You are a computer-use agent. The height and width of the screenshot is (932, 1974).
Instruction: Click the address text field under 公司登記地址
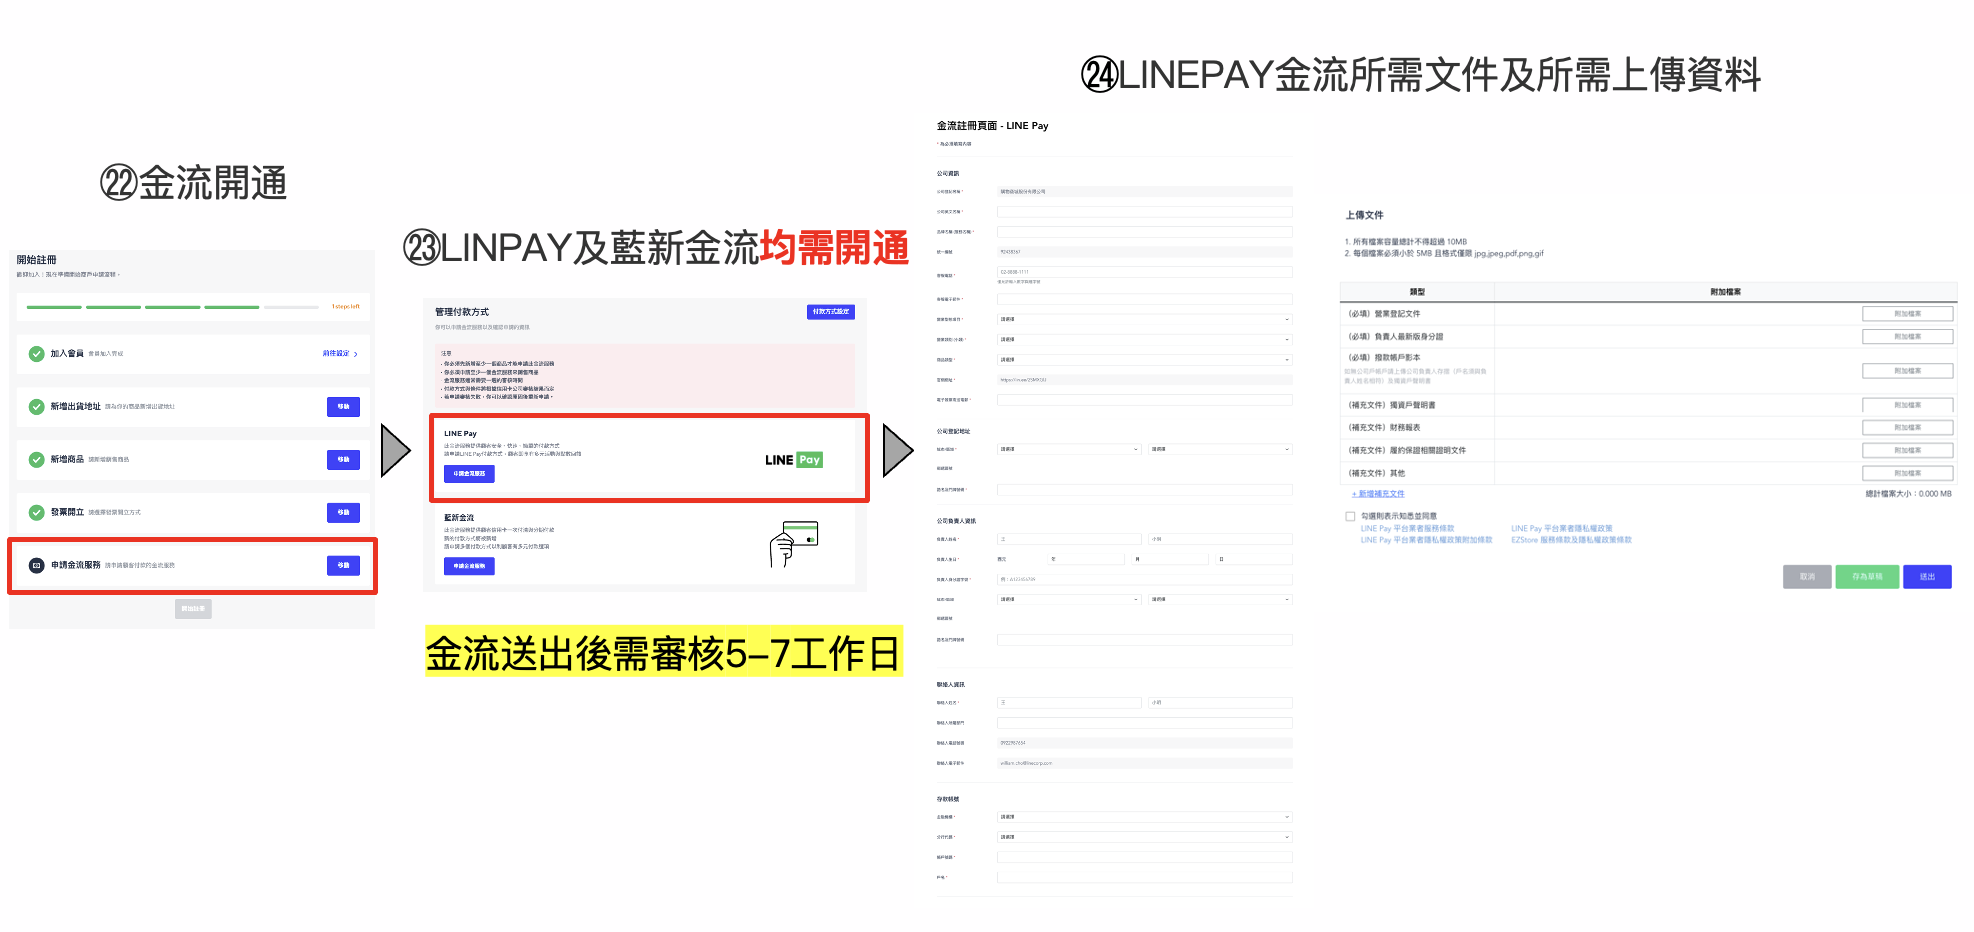[x=1144, y=490]
